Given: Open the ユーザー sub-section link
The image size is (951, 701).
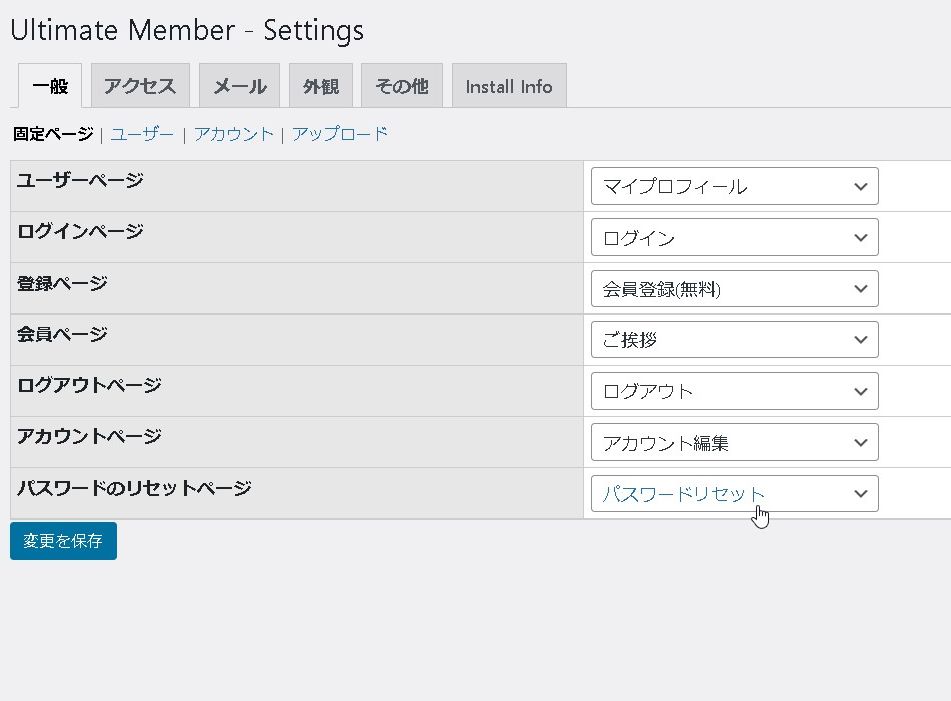Looking at the screenshot, I should pyautogui.click(x=142, y=134).
